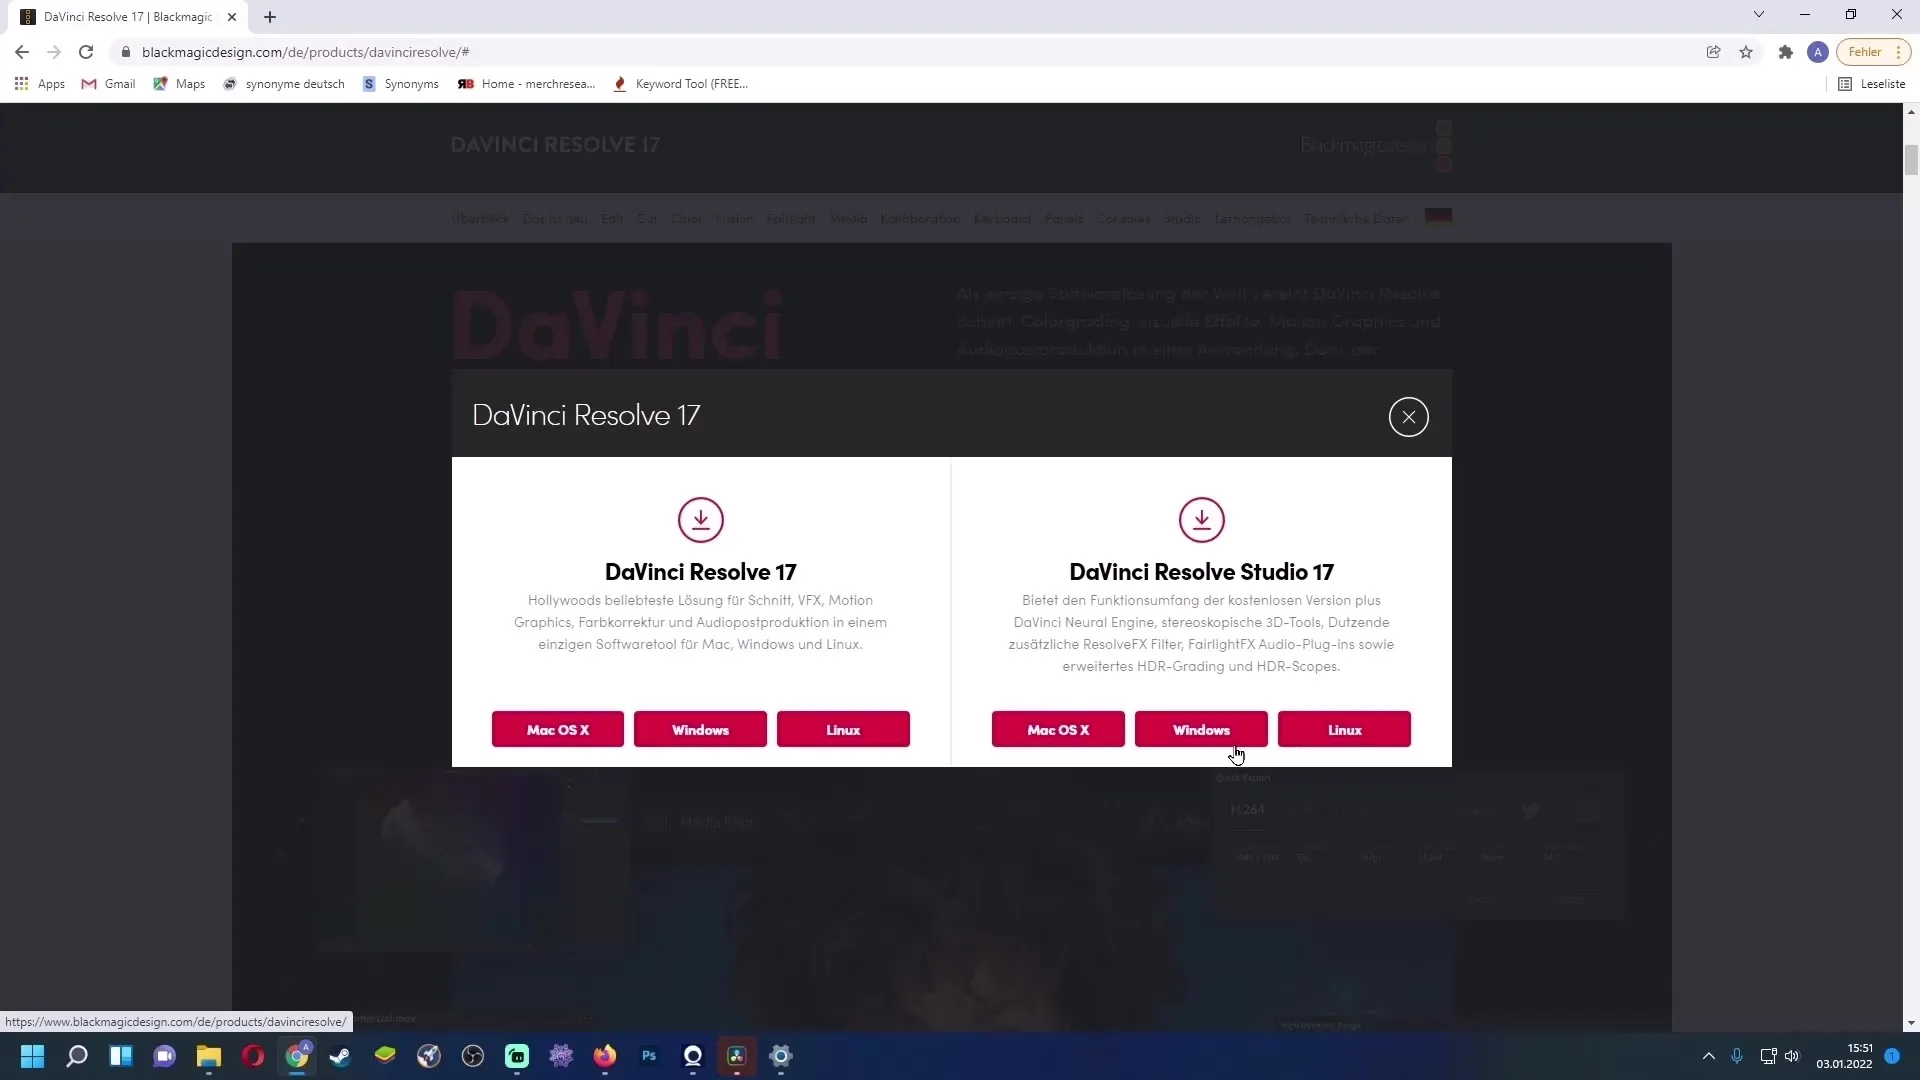Open Gmail from bookmarks bar

tap(119, 83)
